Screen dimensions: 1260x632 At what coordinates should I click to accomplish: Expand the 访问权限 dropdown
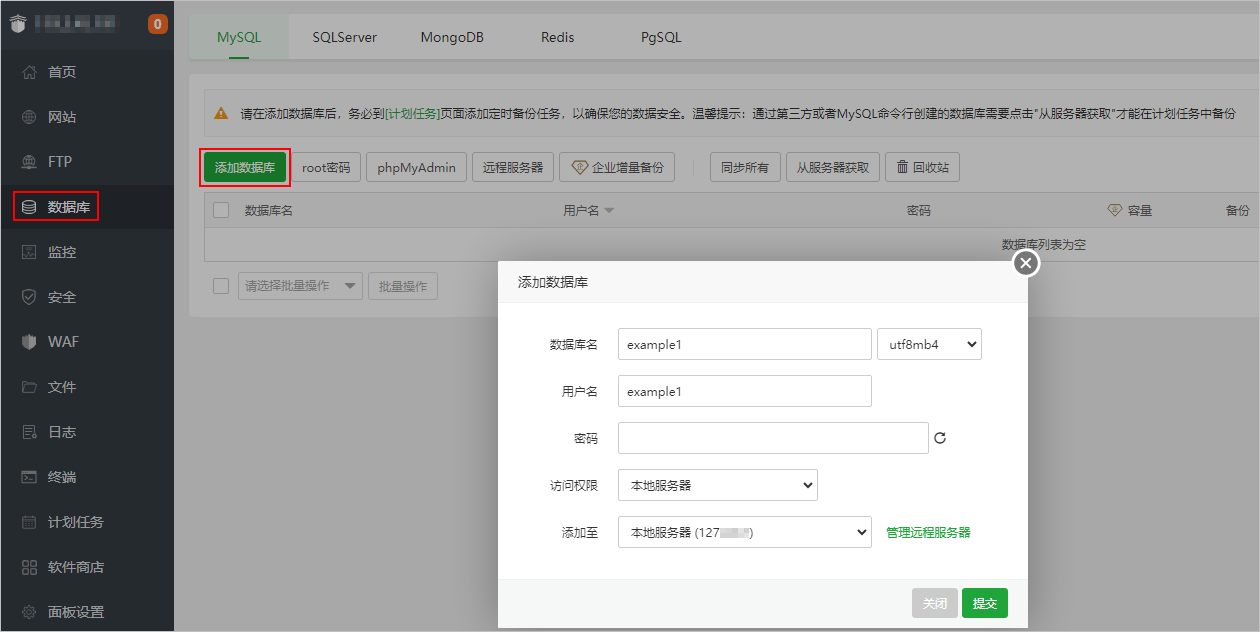[x=717, y=485]
